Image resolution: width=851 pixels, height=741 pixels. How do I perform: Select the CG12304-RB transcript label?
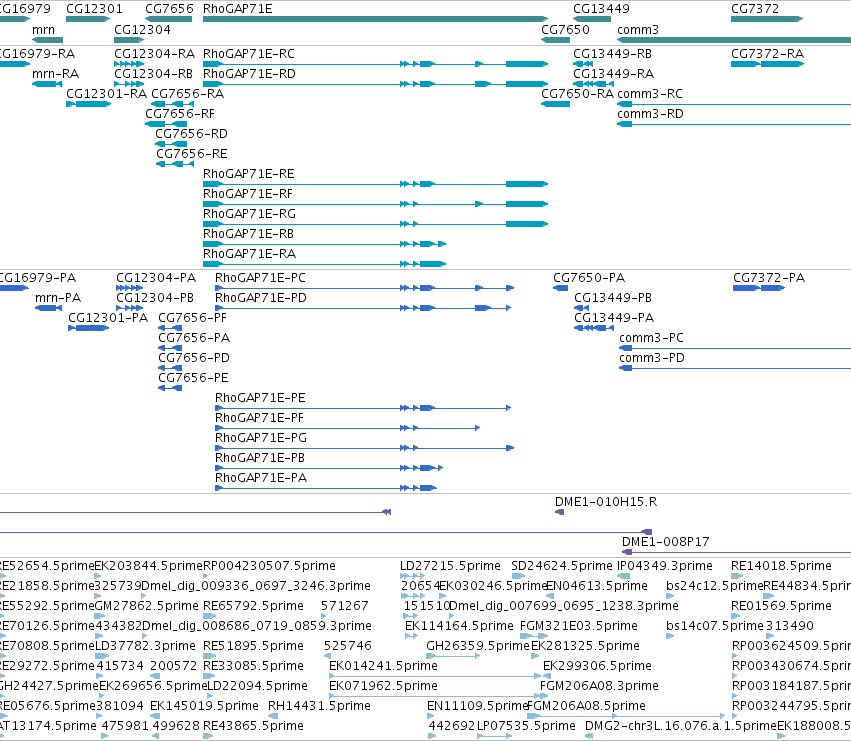point(154,74)
